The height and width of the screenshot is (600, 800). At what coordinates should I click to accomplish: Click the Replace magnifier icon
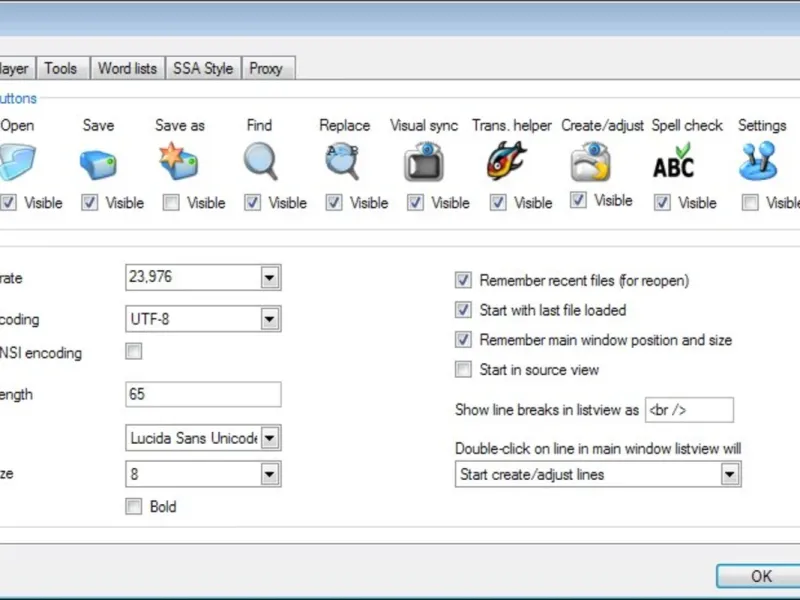click(342, 161)
